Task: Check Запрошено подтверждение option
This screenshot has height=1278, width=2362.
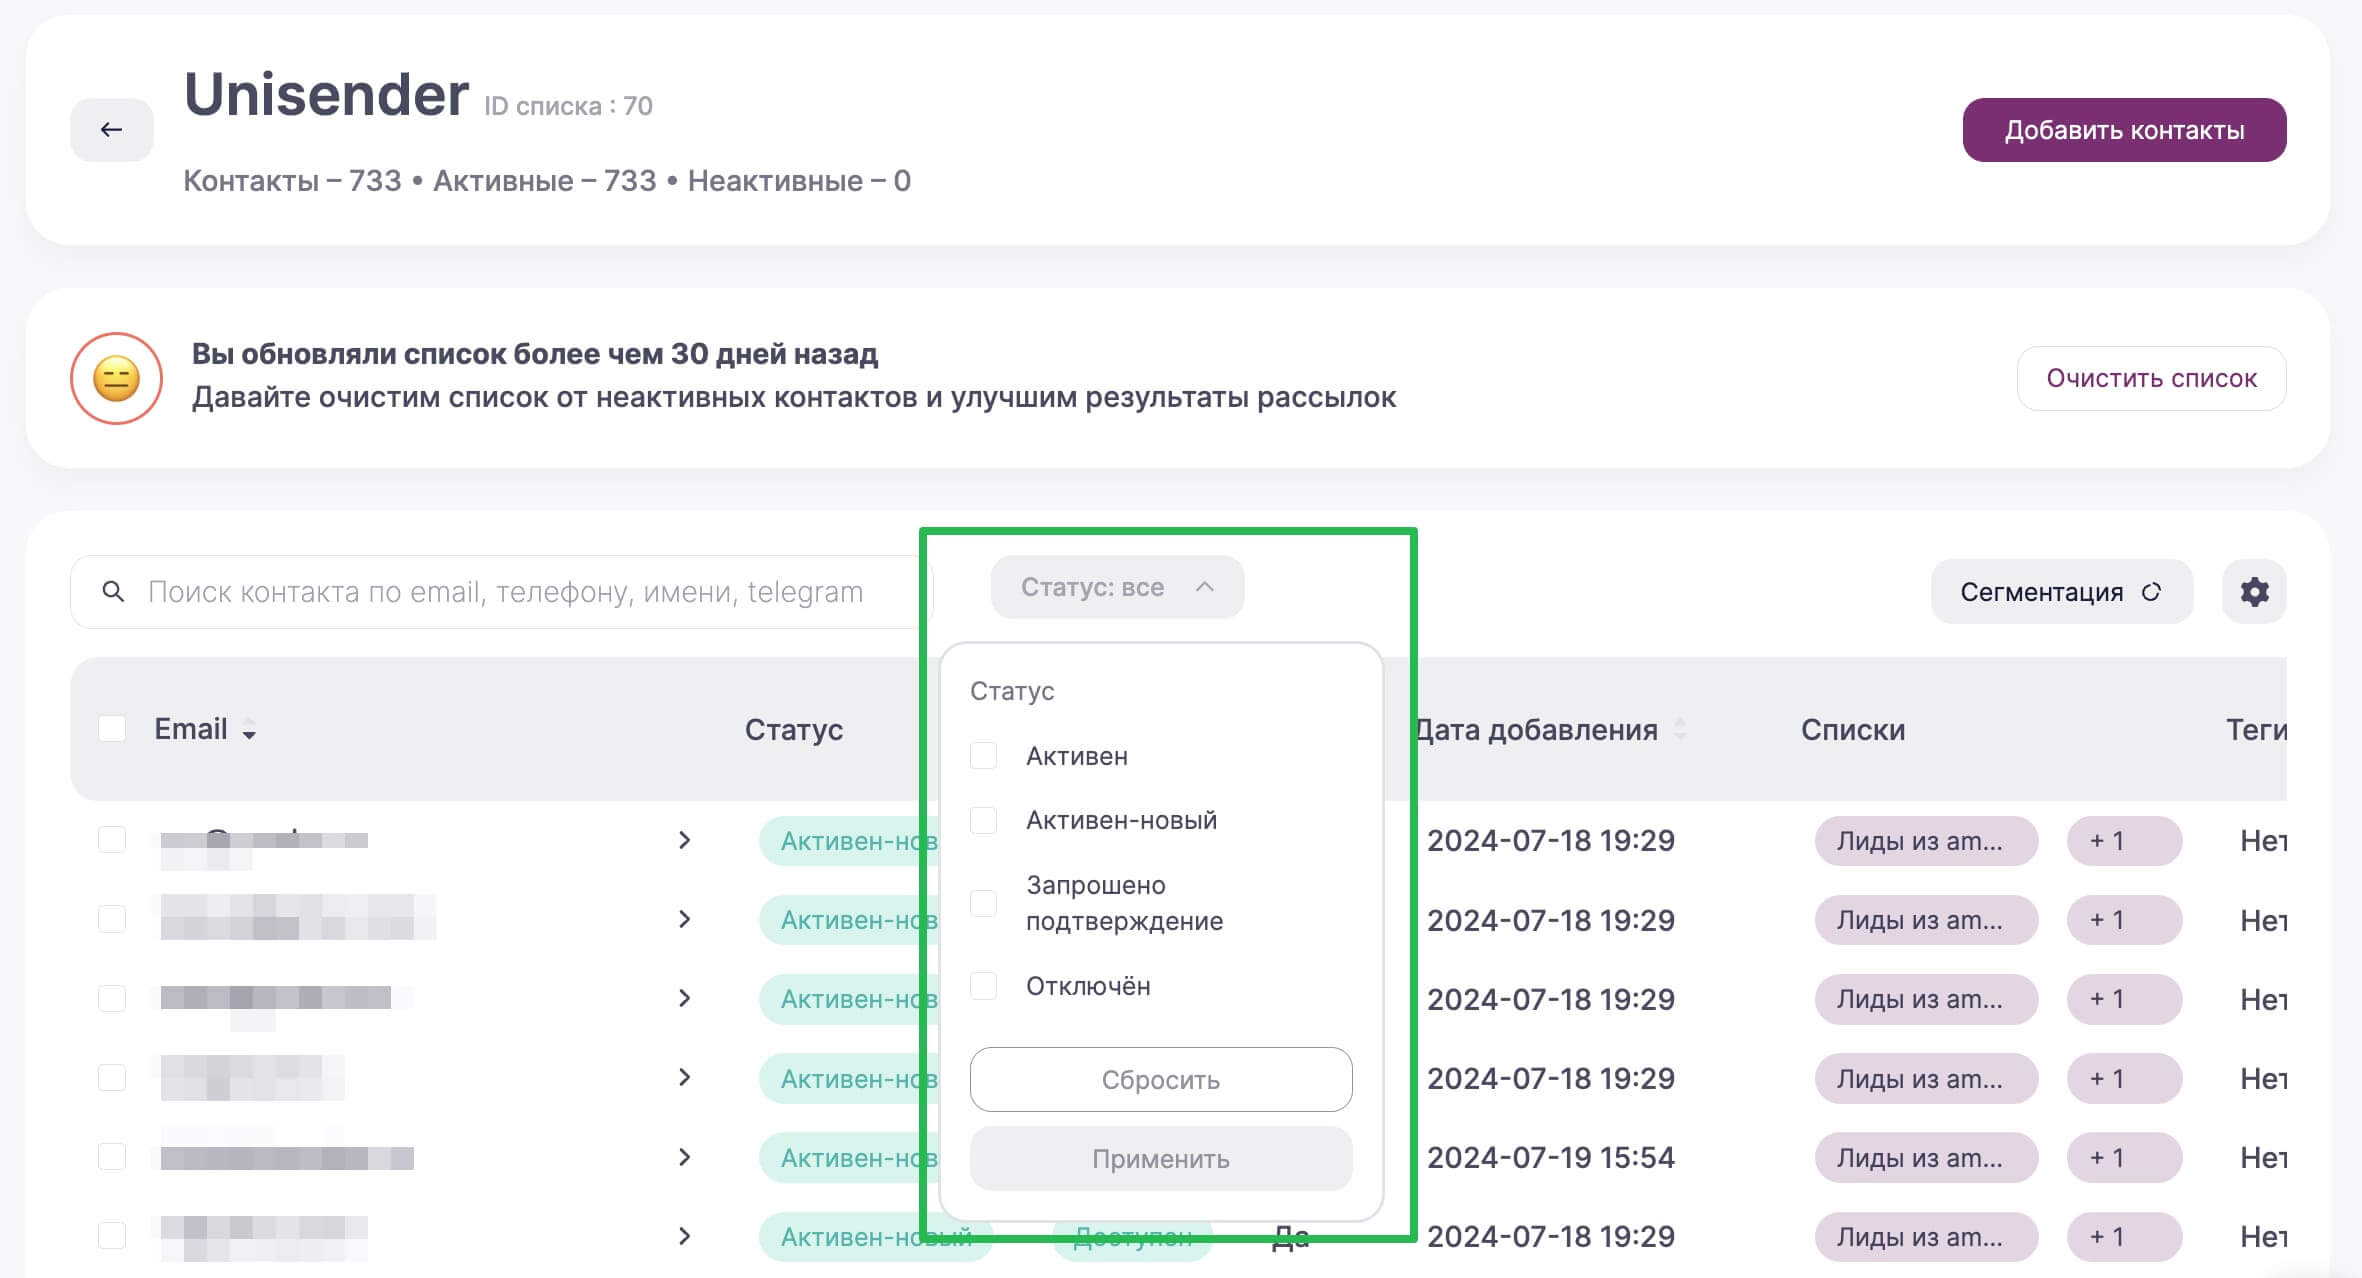Action: pyautogui.click(x=984, y=903)
